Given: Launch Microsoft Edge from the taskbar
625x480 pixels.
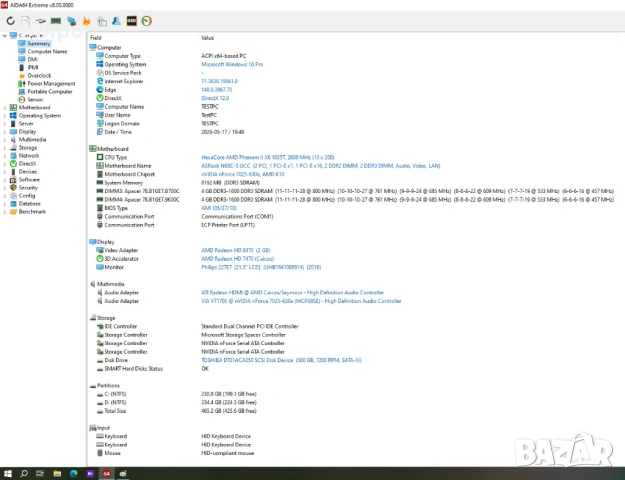Looking at the screenshot, I should (73, 473).
